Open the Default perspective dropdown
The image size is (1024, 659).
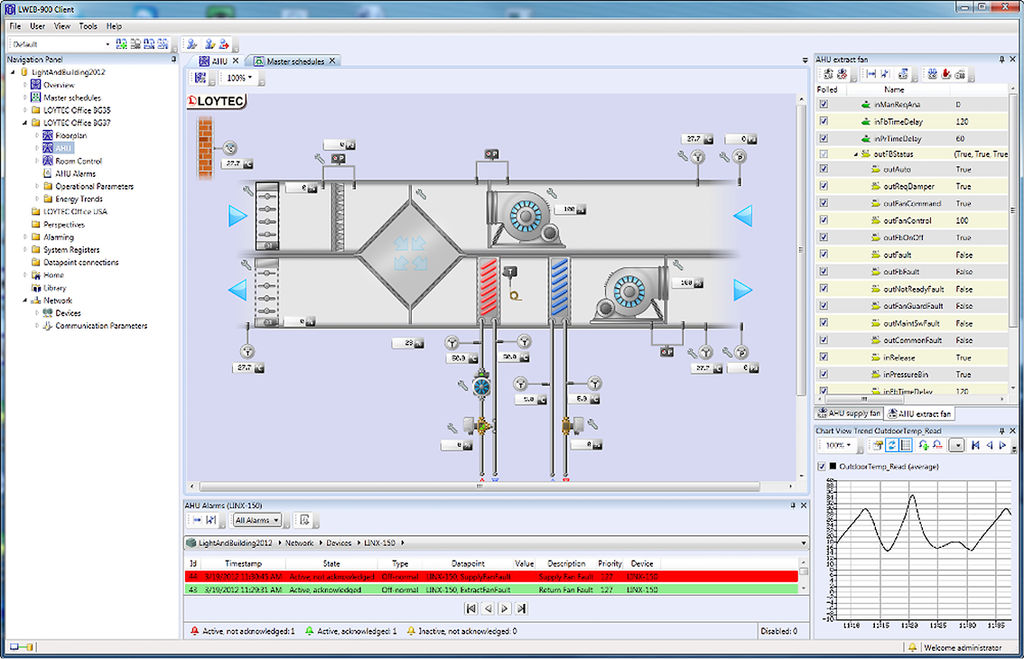click(x=108, y=44)
